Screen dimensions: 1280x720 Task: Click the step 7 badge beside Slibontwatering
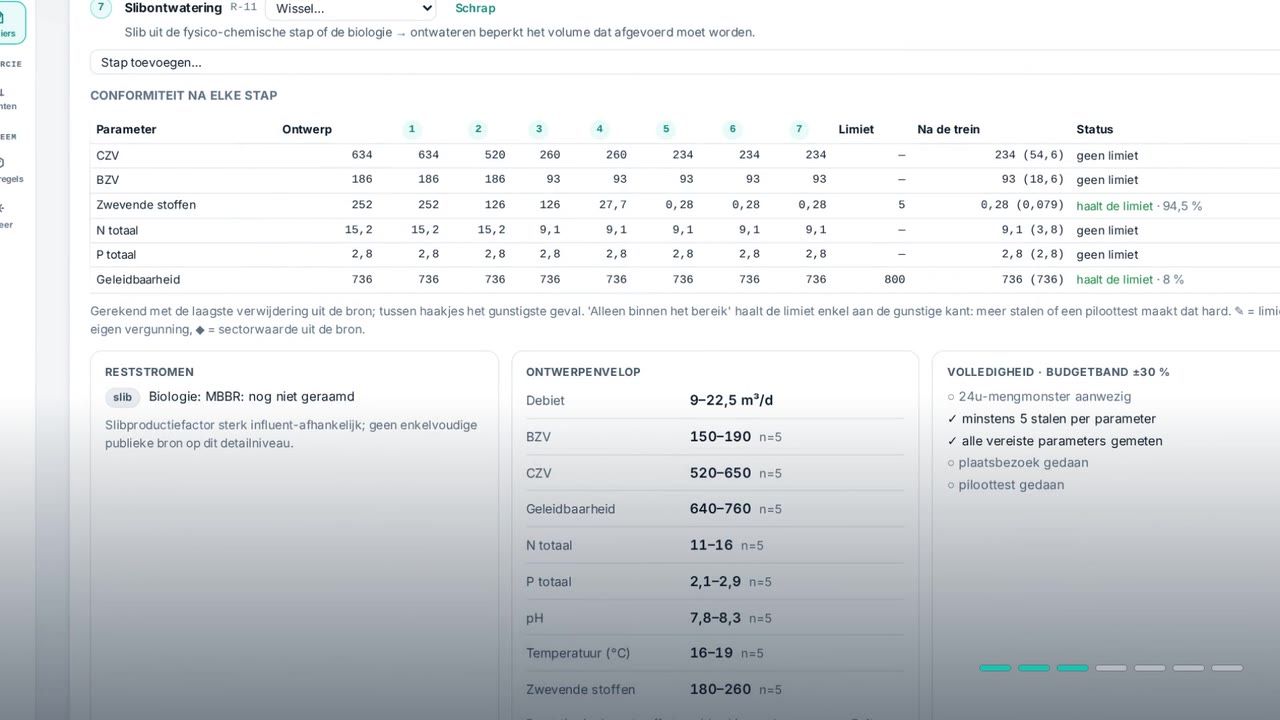[101, 8]
